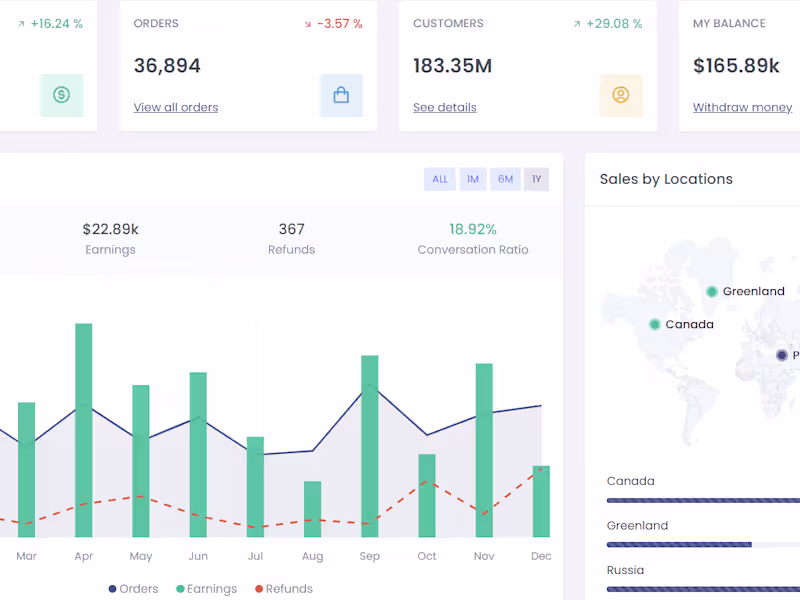Click the red down arrow beside -3.57 %
Viewport: 800px width, 600px height.
308,24
